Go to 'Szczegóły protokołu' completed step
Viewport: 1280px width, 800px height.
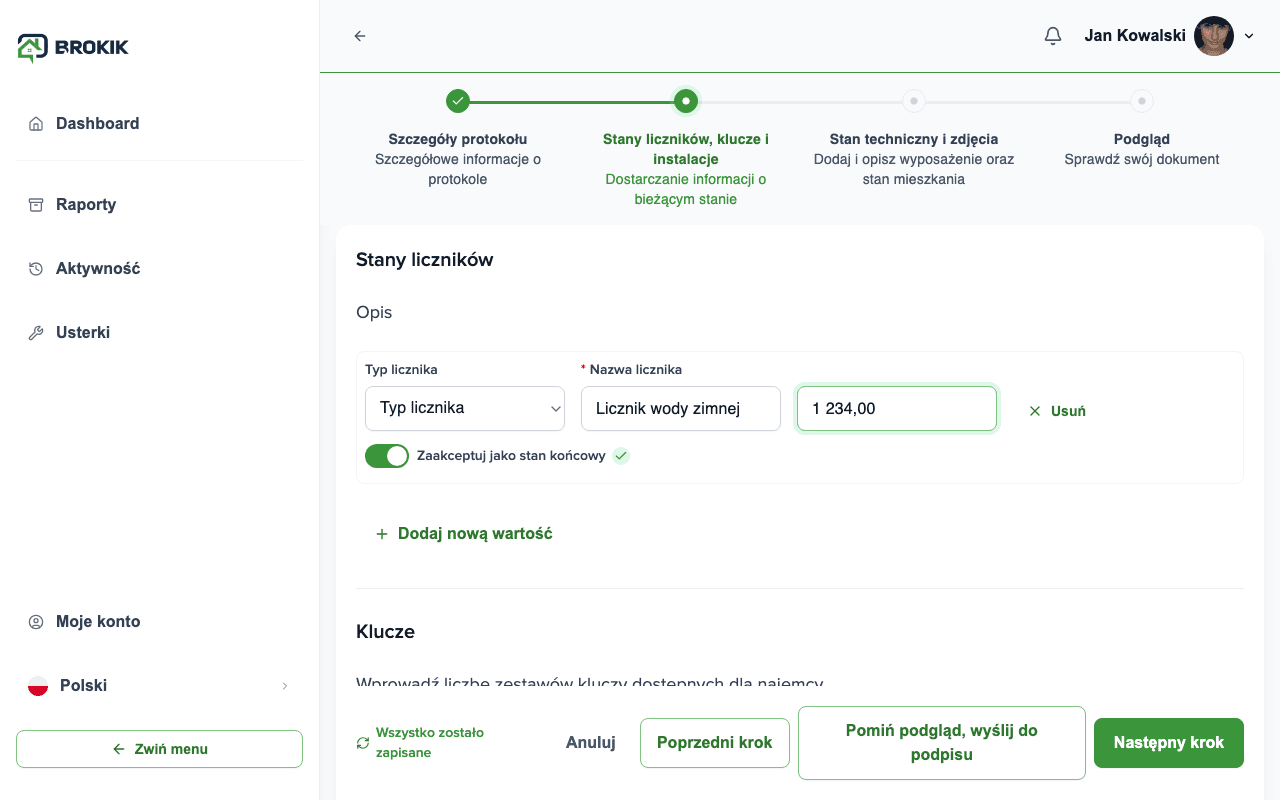click(457, 101)
